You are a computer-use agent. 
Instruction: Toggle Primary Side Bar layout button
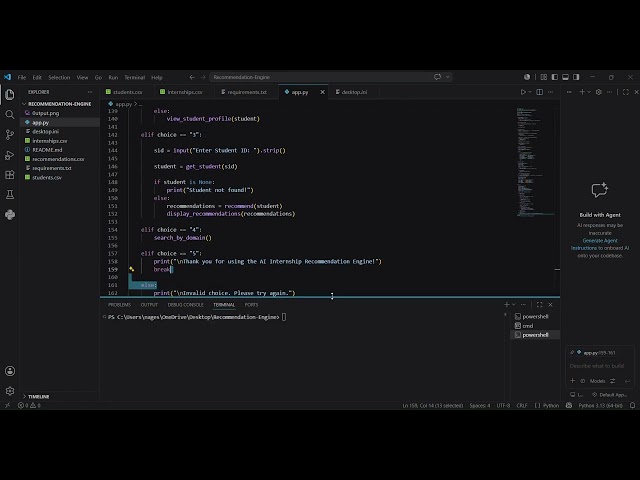tap(554, 77)
